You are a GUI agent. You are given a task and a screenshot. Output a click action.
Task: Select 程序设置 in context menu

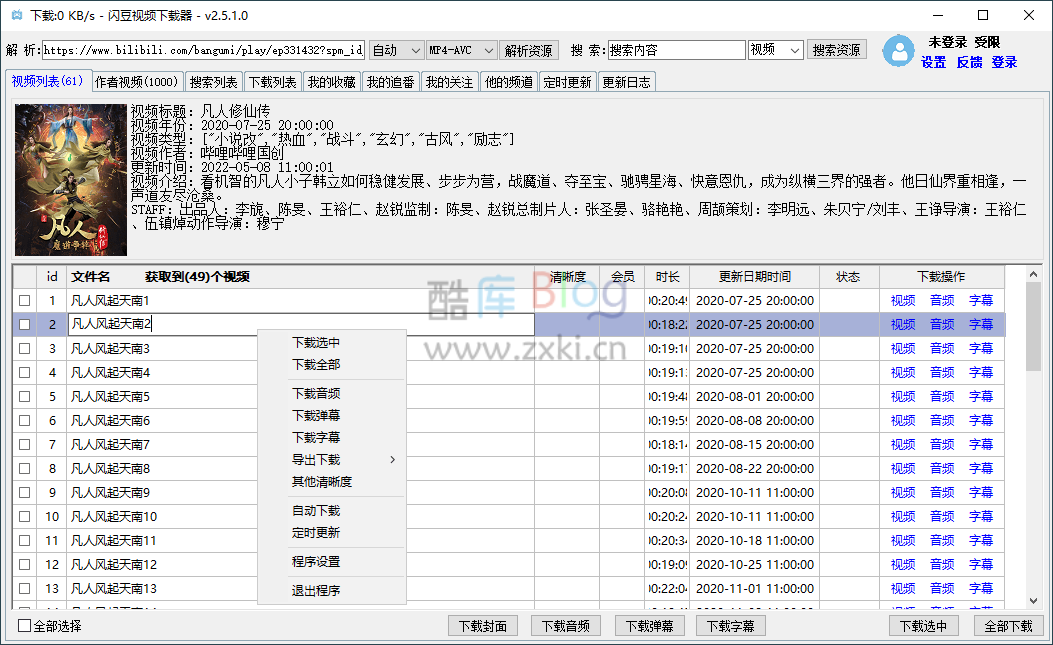click(x=316, y=562)
